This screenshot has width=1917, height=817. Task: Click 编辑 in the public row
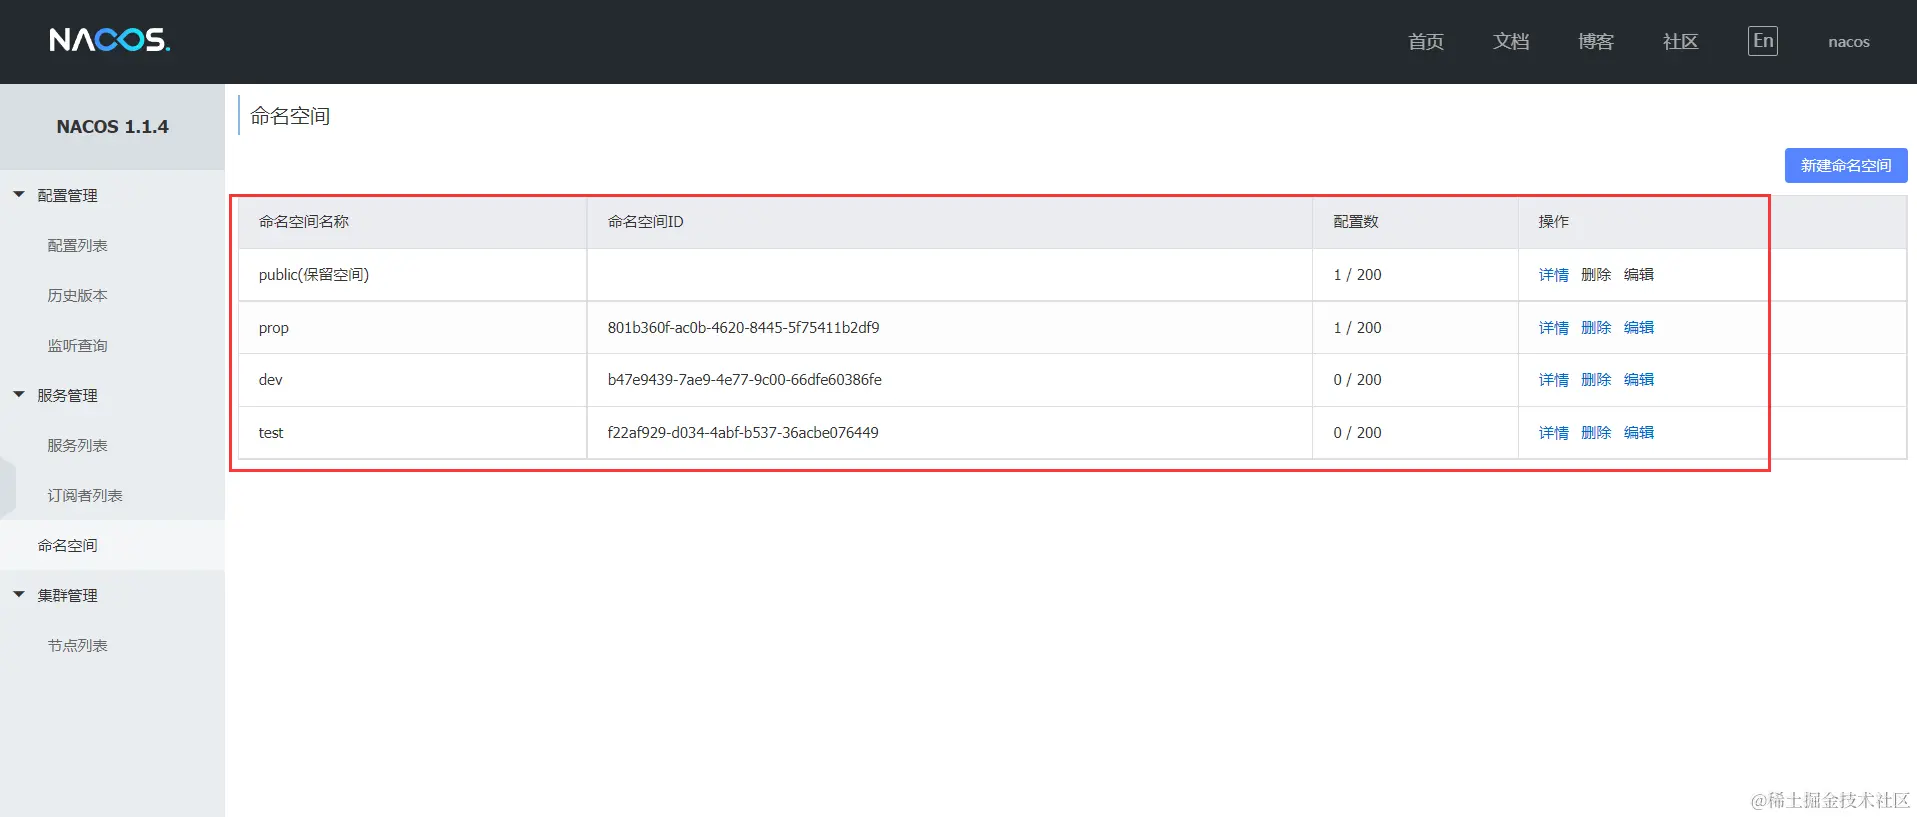pos(1639,275)
